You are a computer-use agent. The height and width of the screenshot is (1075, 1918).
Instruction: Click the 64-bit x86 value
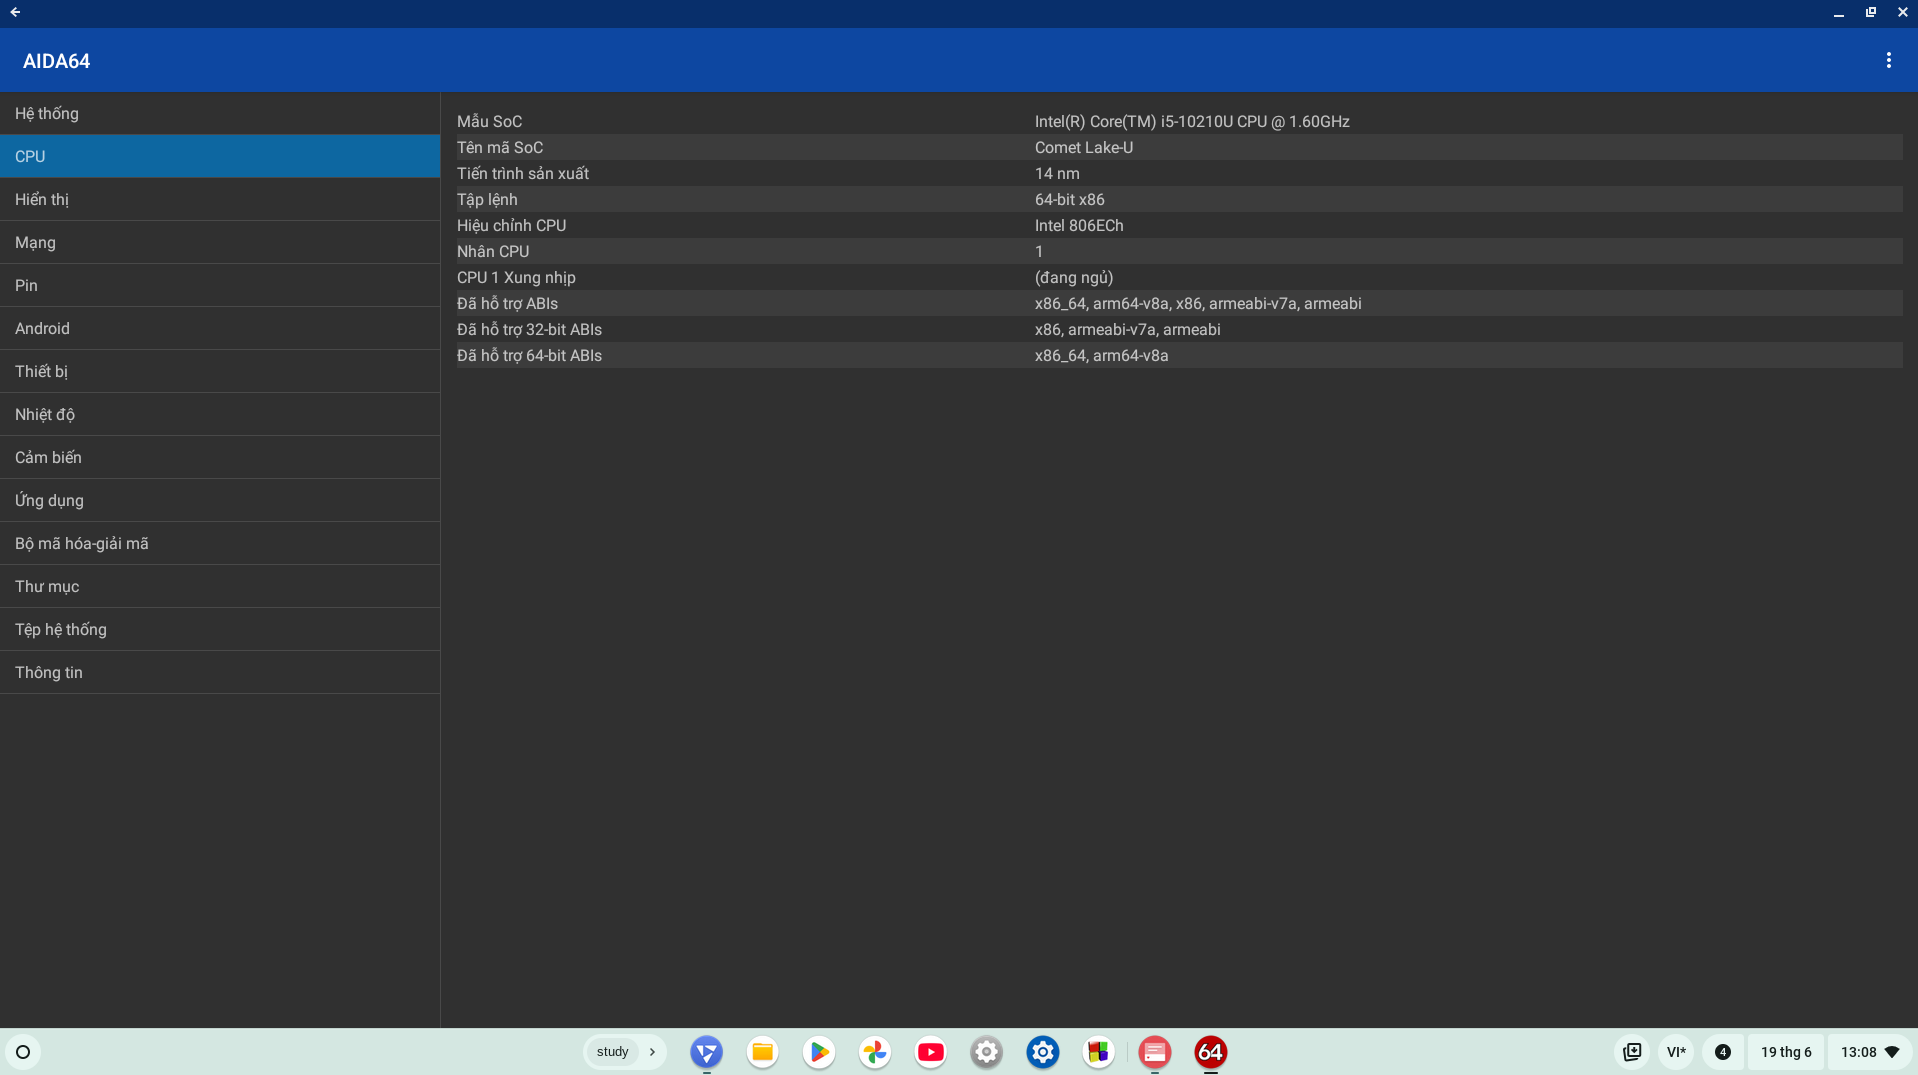coord(1069,200)
